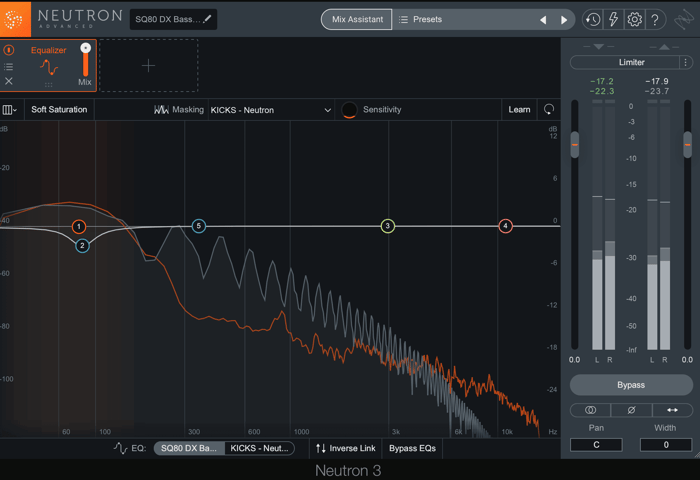
Task: Select EQ node 1
Action: pos(79,227)
